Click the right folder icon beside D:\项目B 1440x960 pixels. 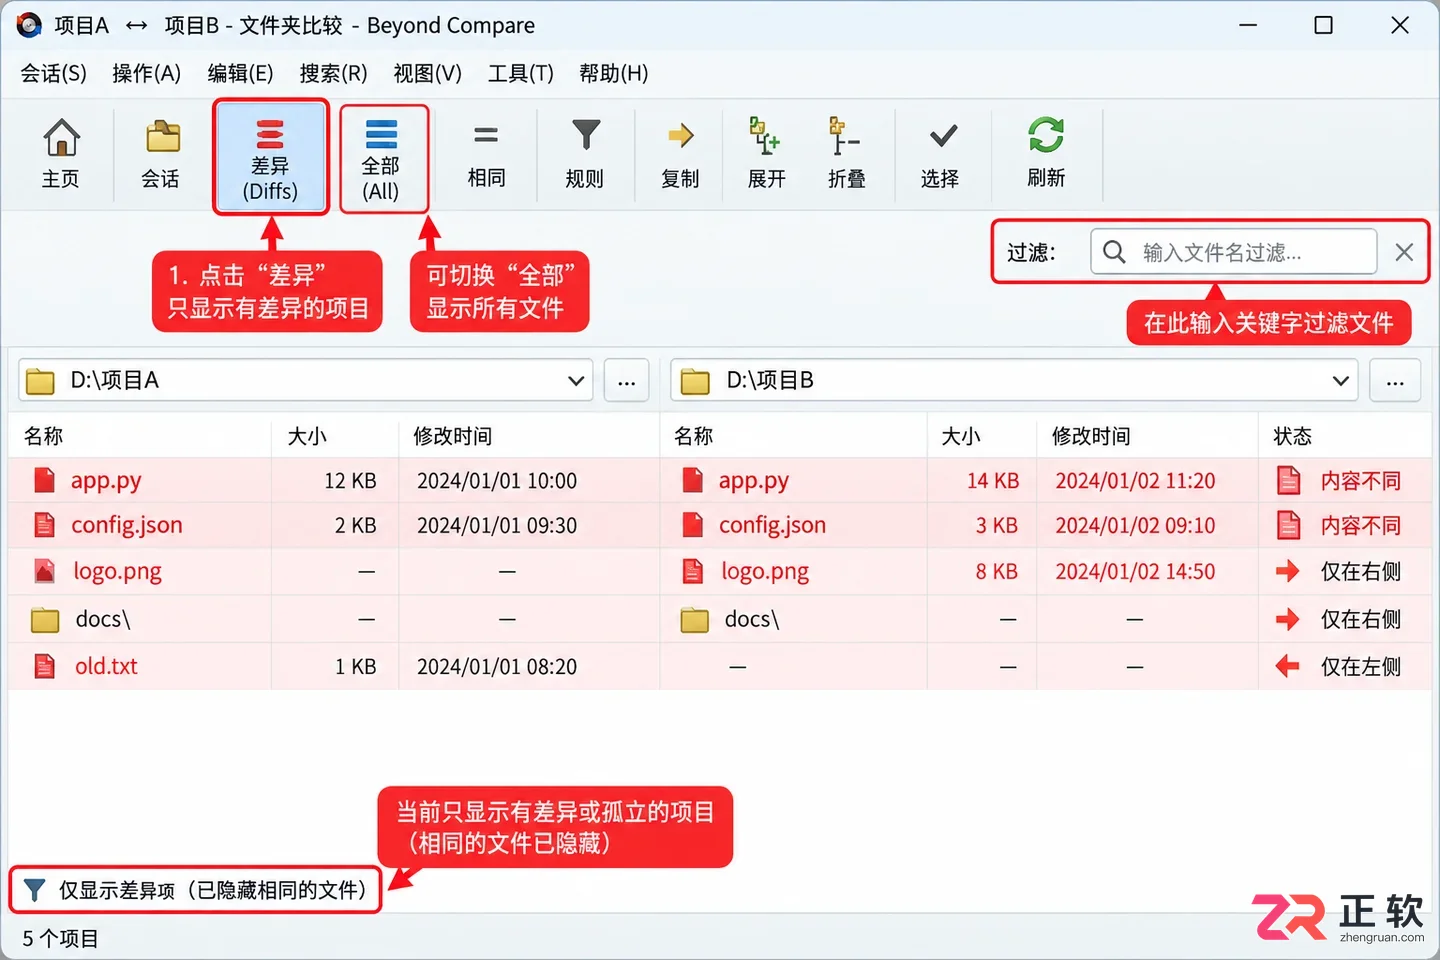point(695,381)
